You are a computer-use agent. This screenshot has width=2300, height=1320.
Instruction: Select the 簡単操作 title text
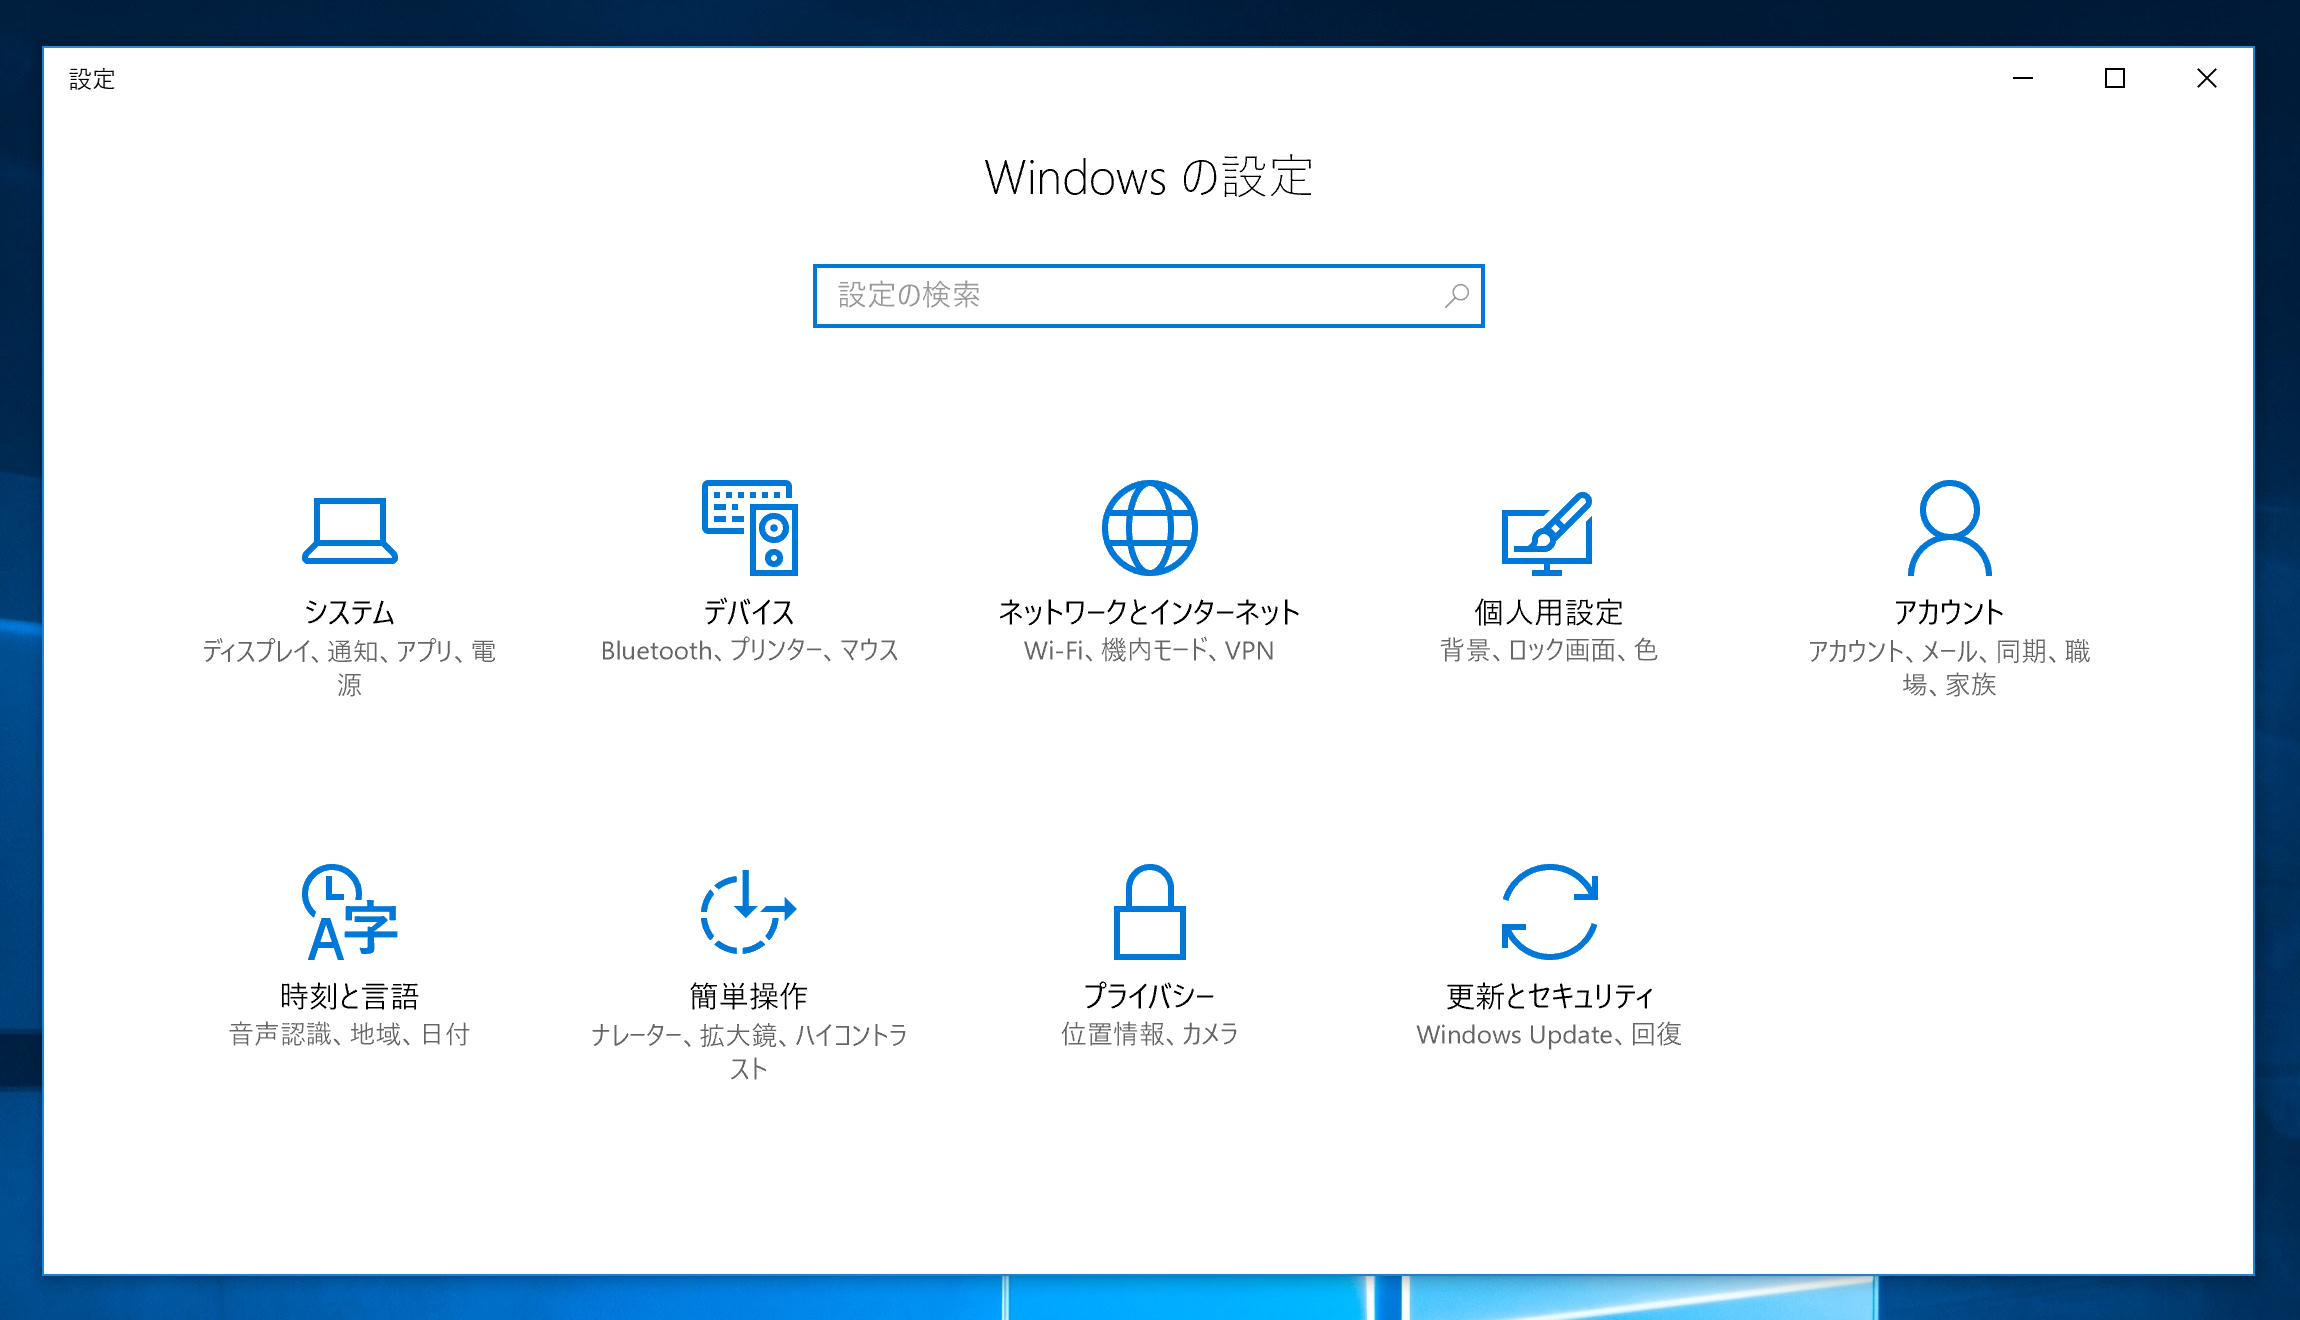pos(749,996)
